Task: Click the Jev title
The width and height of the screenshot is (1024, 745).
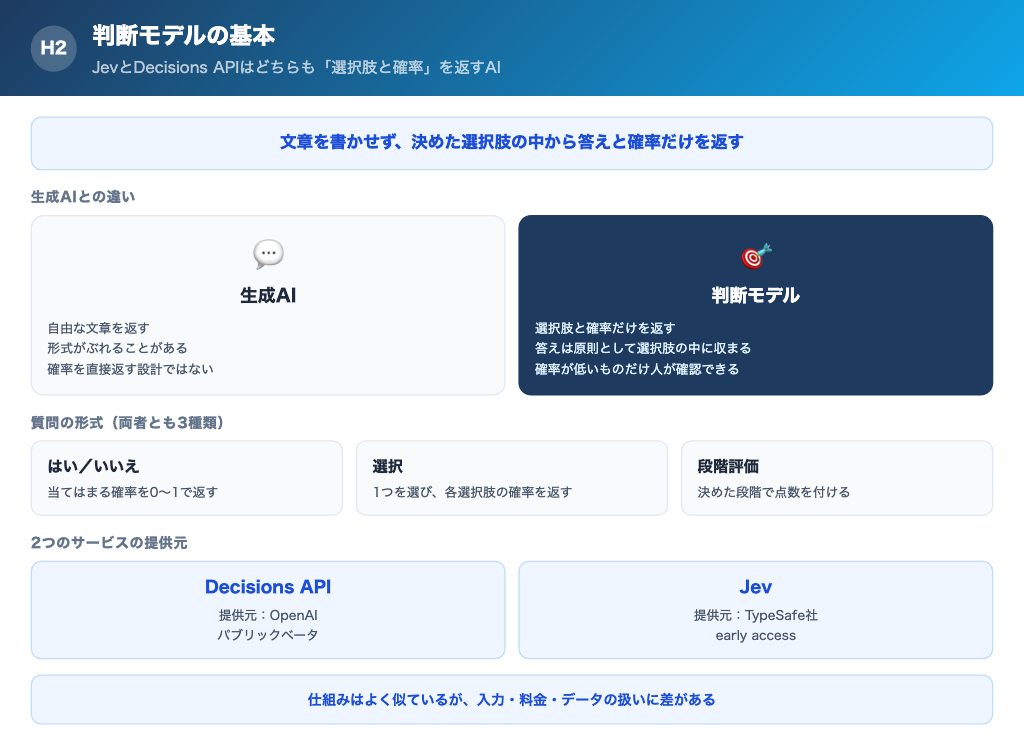Action: click(x=756, y=587)
